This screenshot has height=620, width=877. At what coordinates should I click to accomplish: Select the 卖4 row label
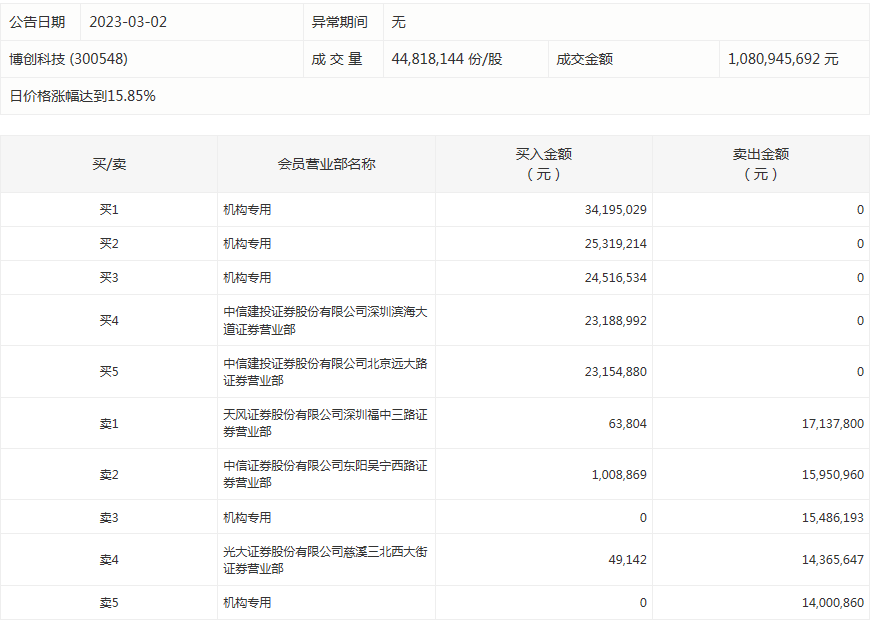pyautogui.click(x=109, y=560)
